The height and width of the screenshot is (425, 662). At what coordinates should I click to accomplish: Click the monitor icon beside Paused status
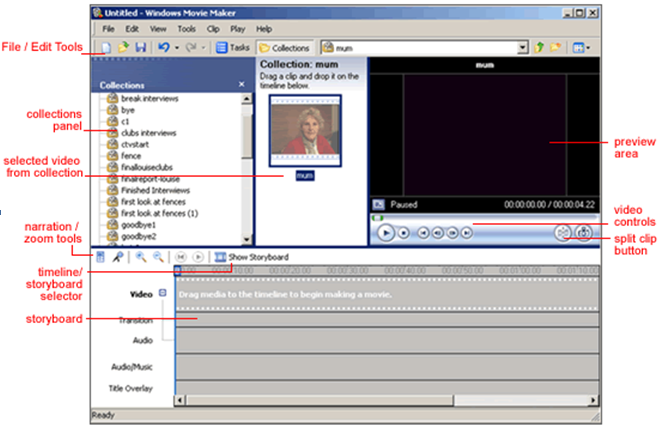coord(378,205)
